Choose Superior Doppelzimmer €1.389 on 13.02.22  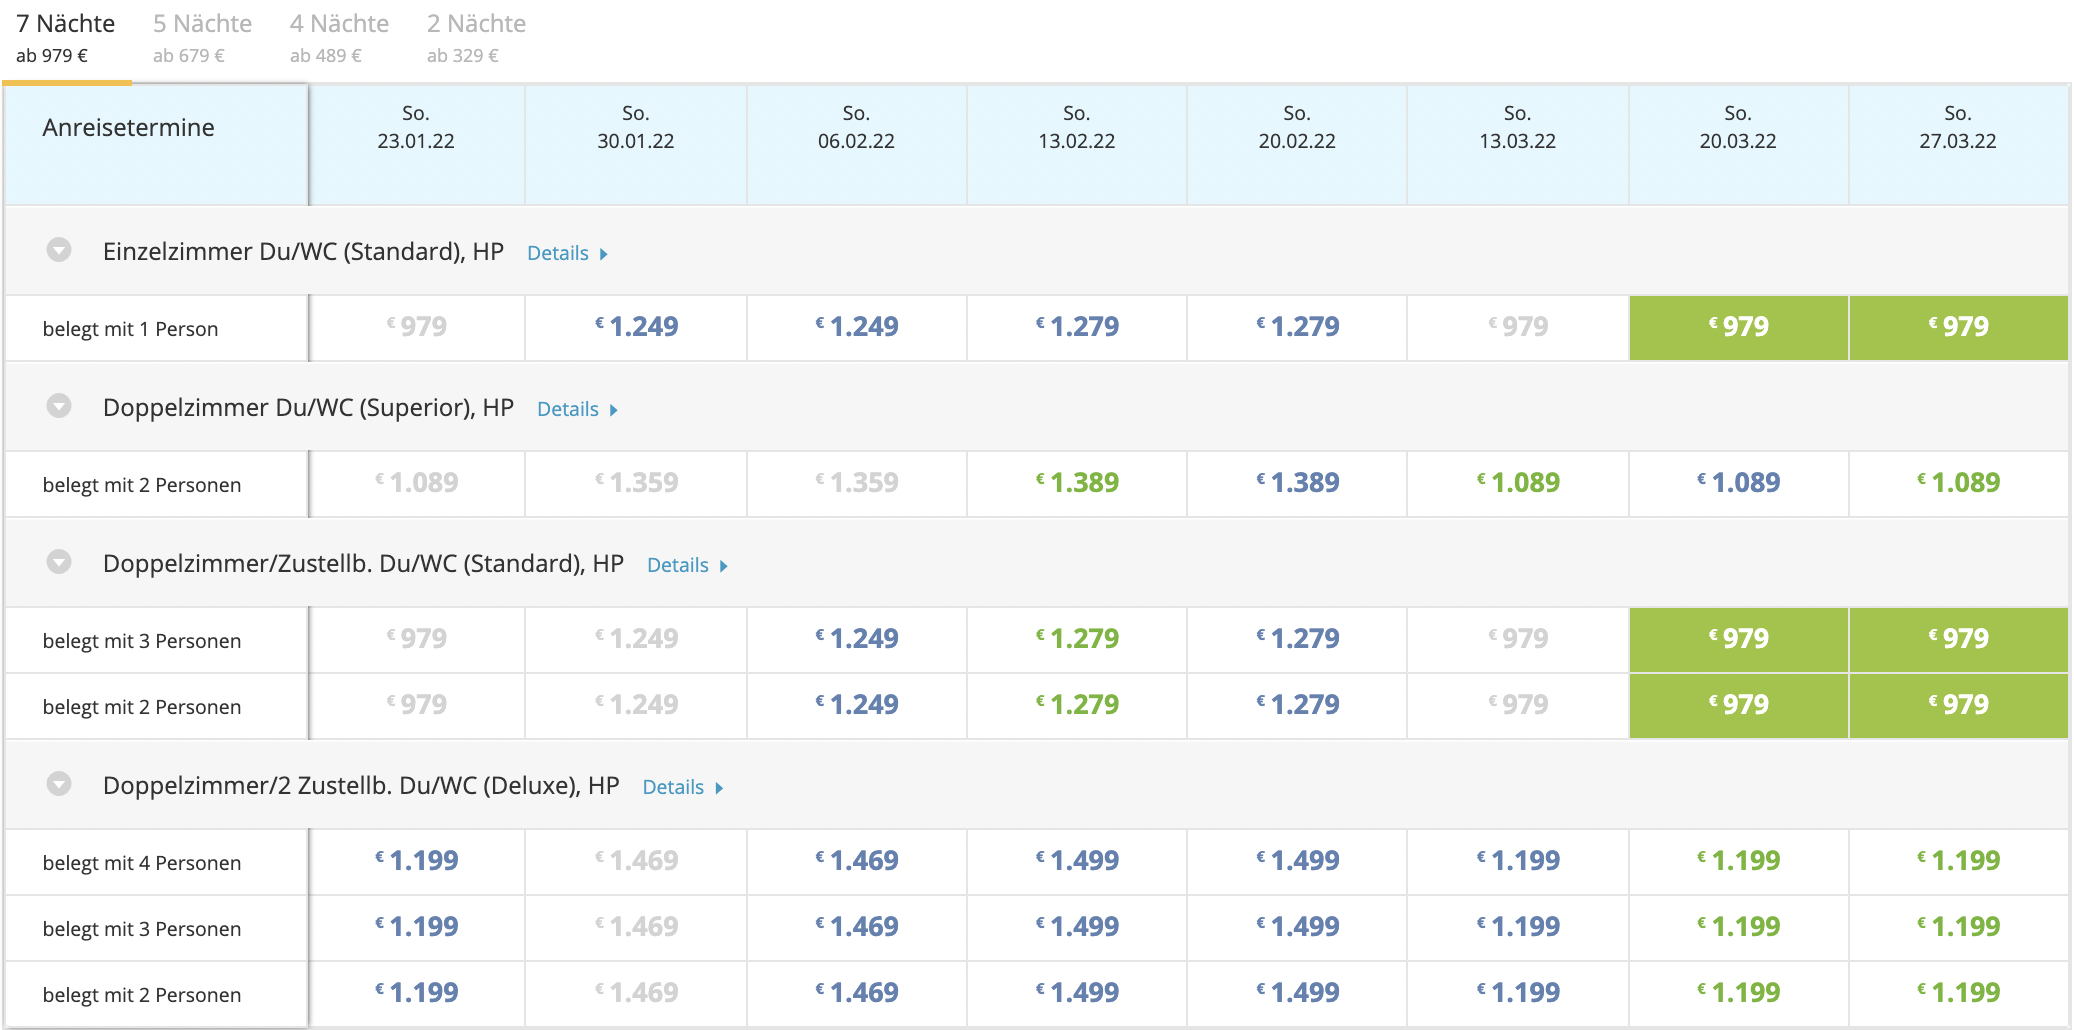click(x=1076, y=483)
